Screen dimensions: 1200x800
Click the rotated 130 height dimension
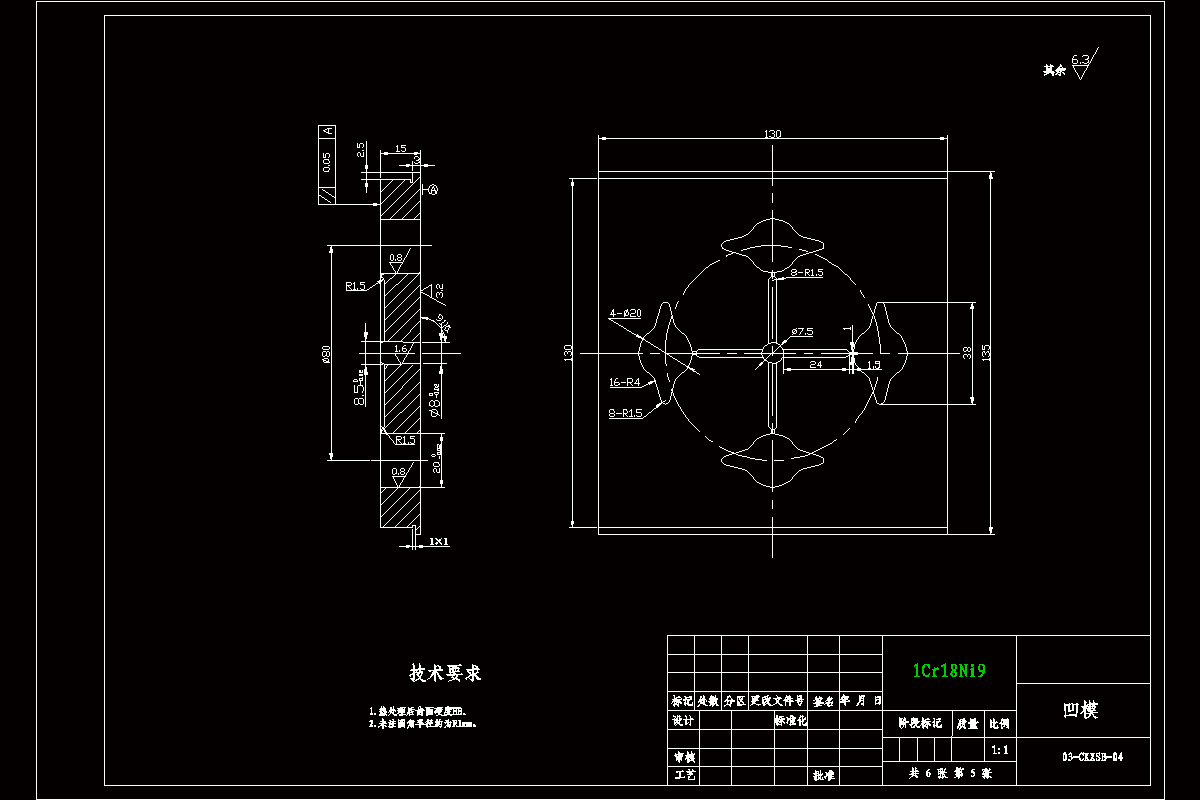coord(567,353)
